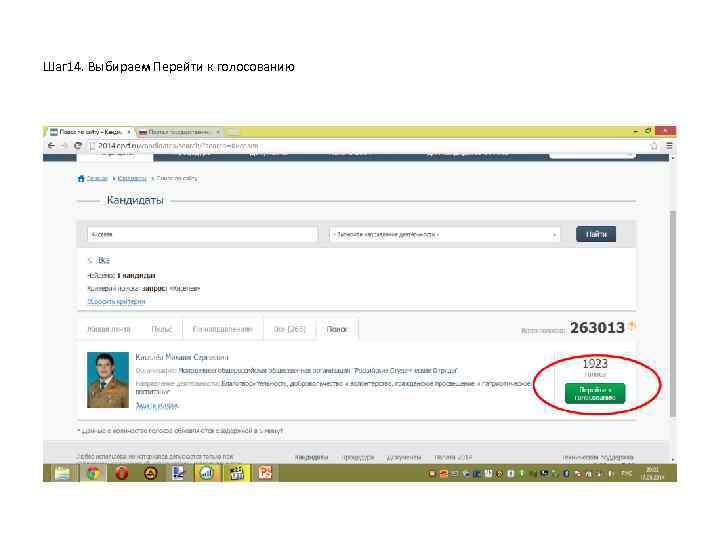Bookmark page with the star icon
Viewport: 720px width, 540px height.
[x=654, y=146]
